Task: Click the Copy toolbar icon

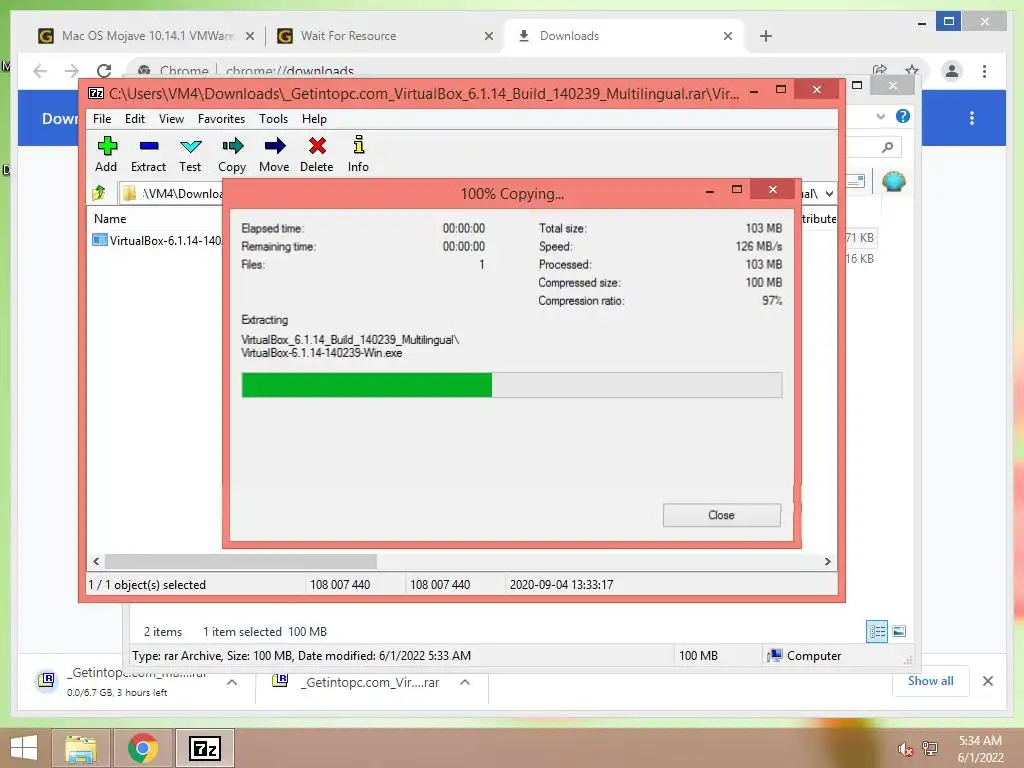Action: click(x=232, y=154)
